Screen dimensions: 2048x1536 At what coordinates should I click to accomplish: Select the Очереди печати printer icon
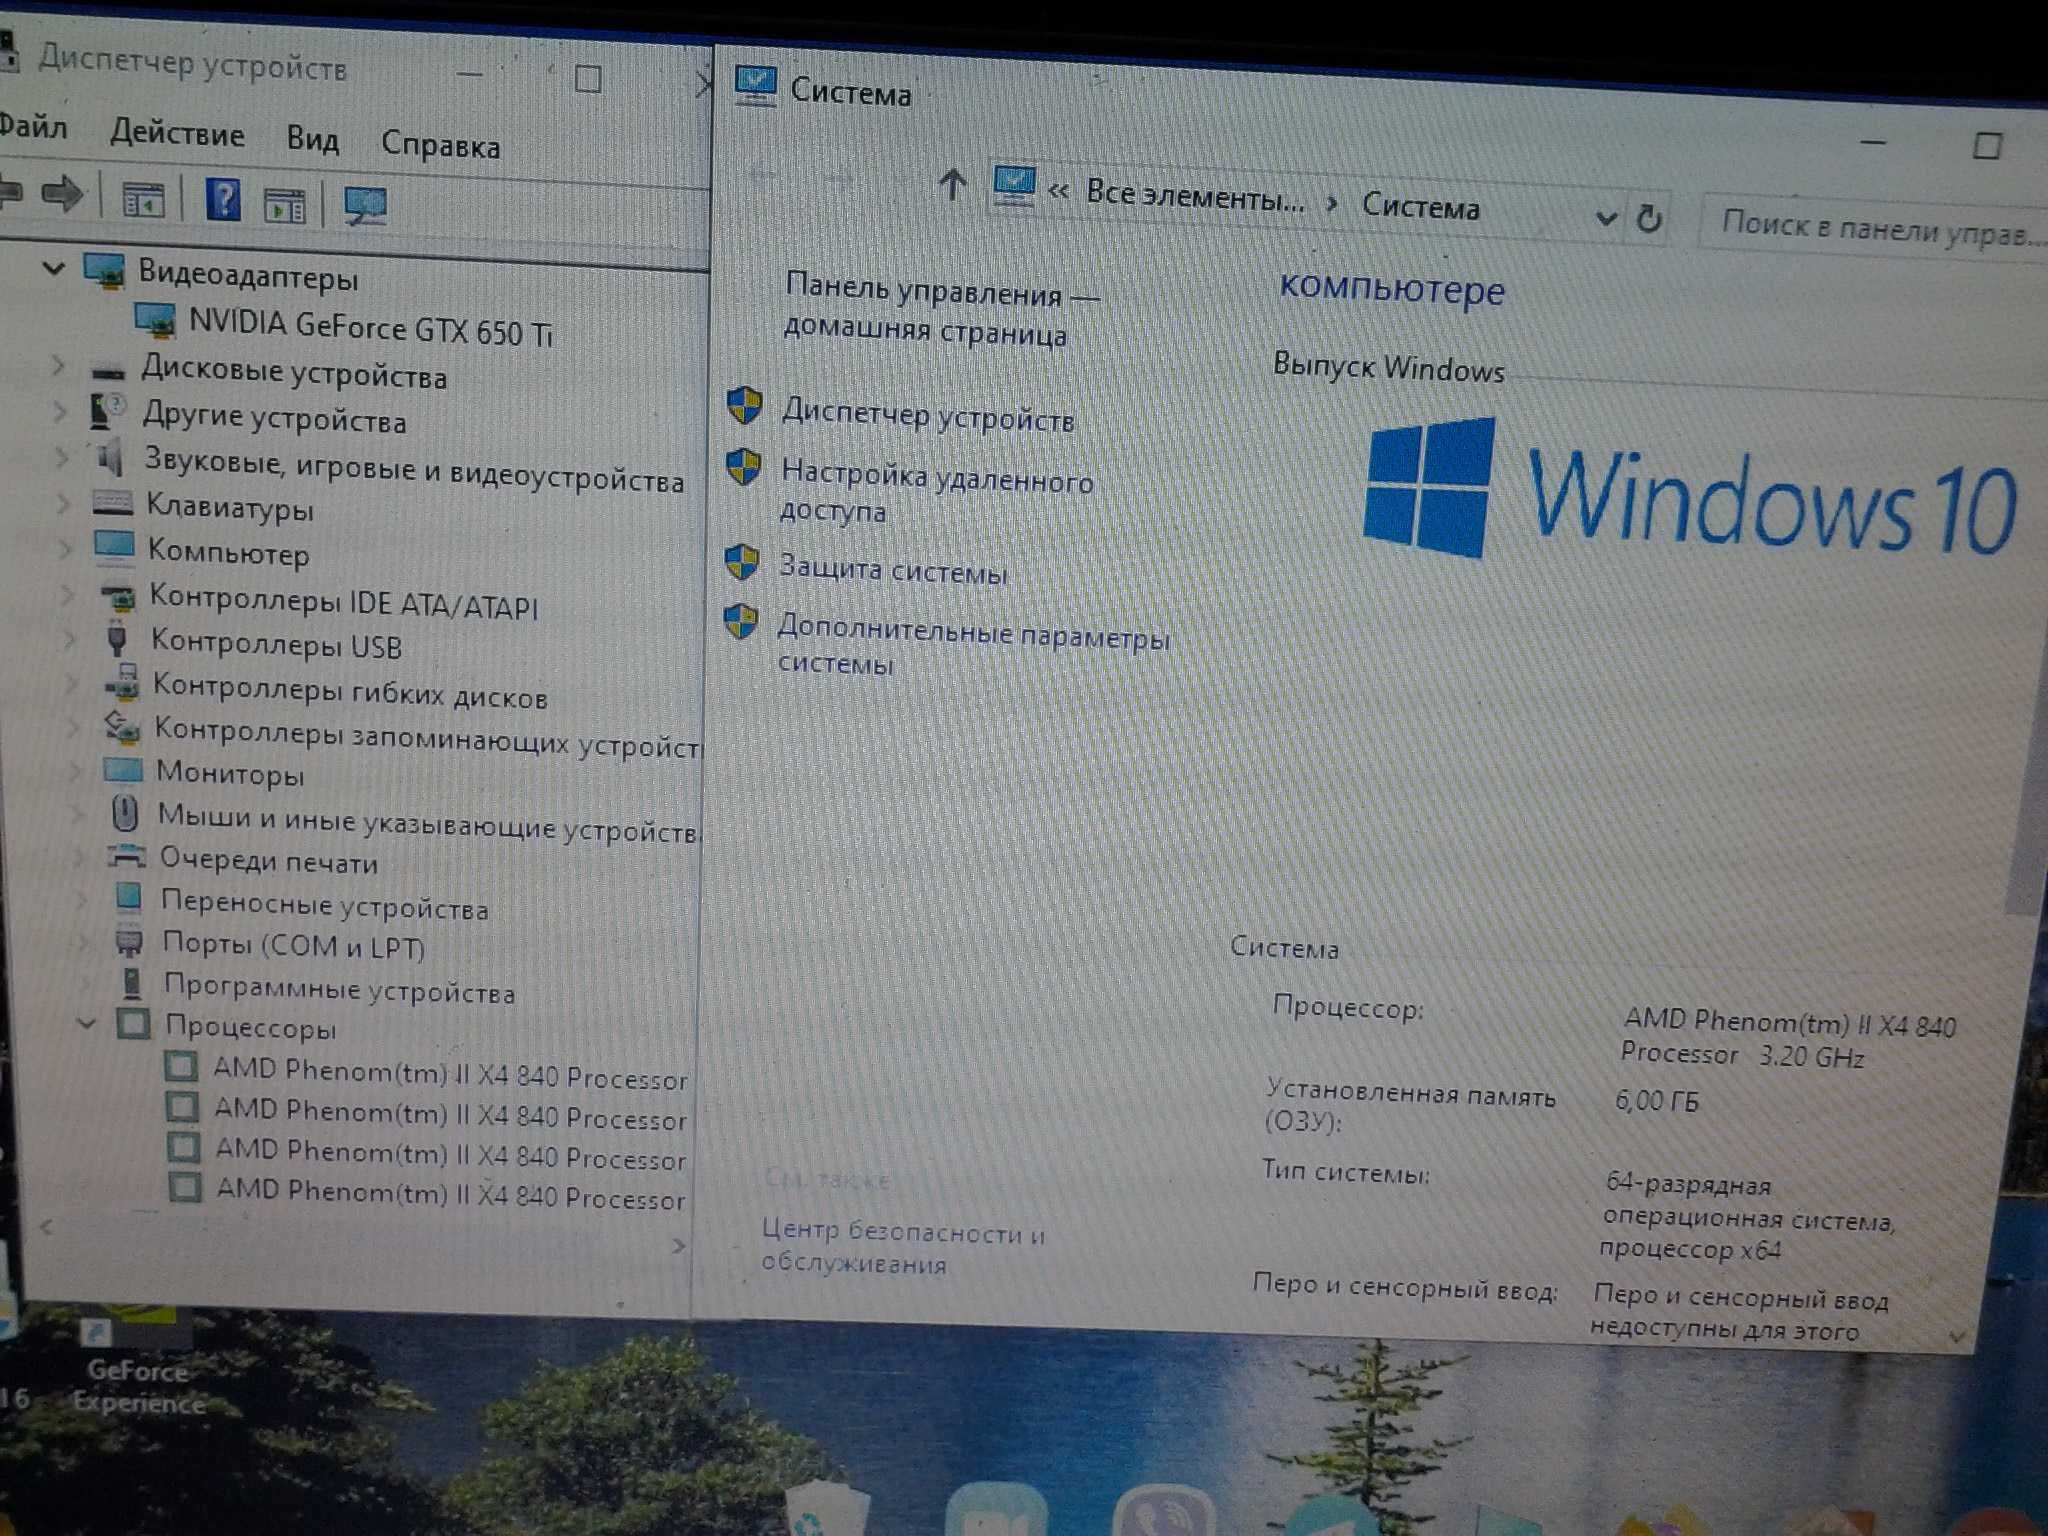pos(127,855)
